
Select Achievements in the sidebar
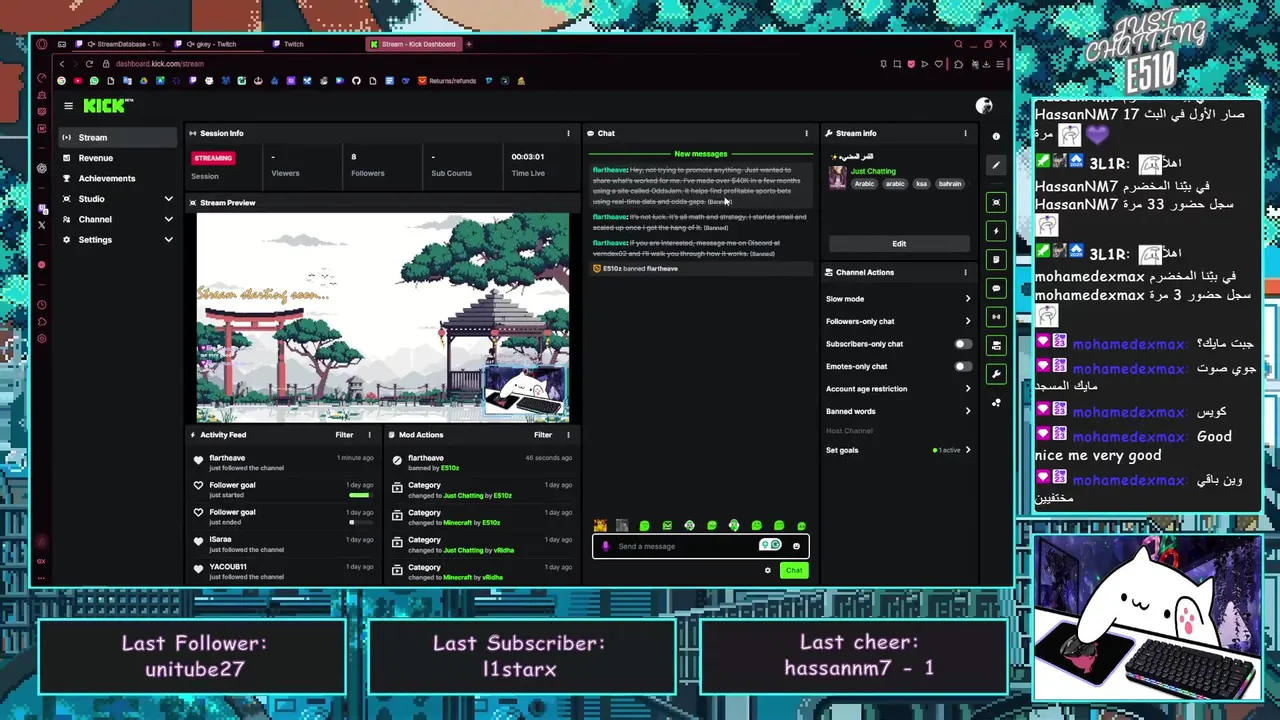(x=116, y=178)
